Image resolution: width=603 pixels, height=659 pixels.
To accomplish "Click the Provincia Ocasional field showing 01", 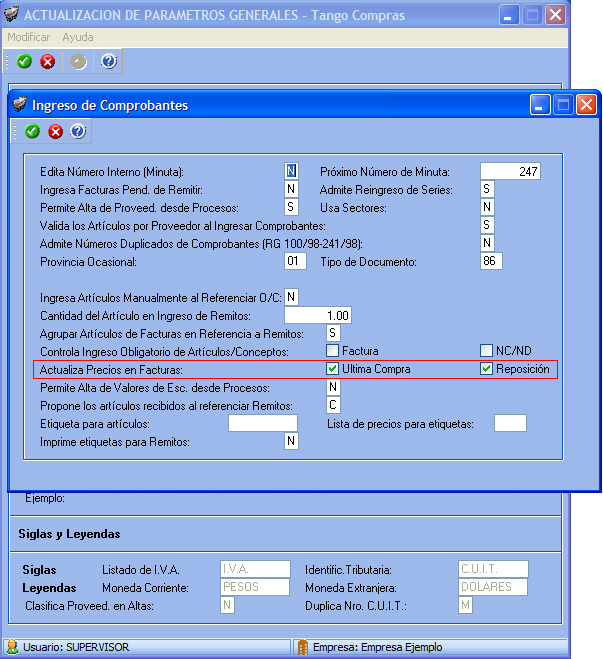I will pos(295,261).
